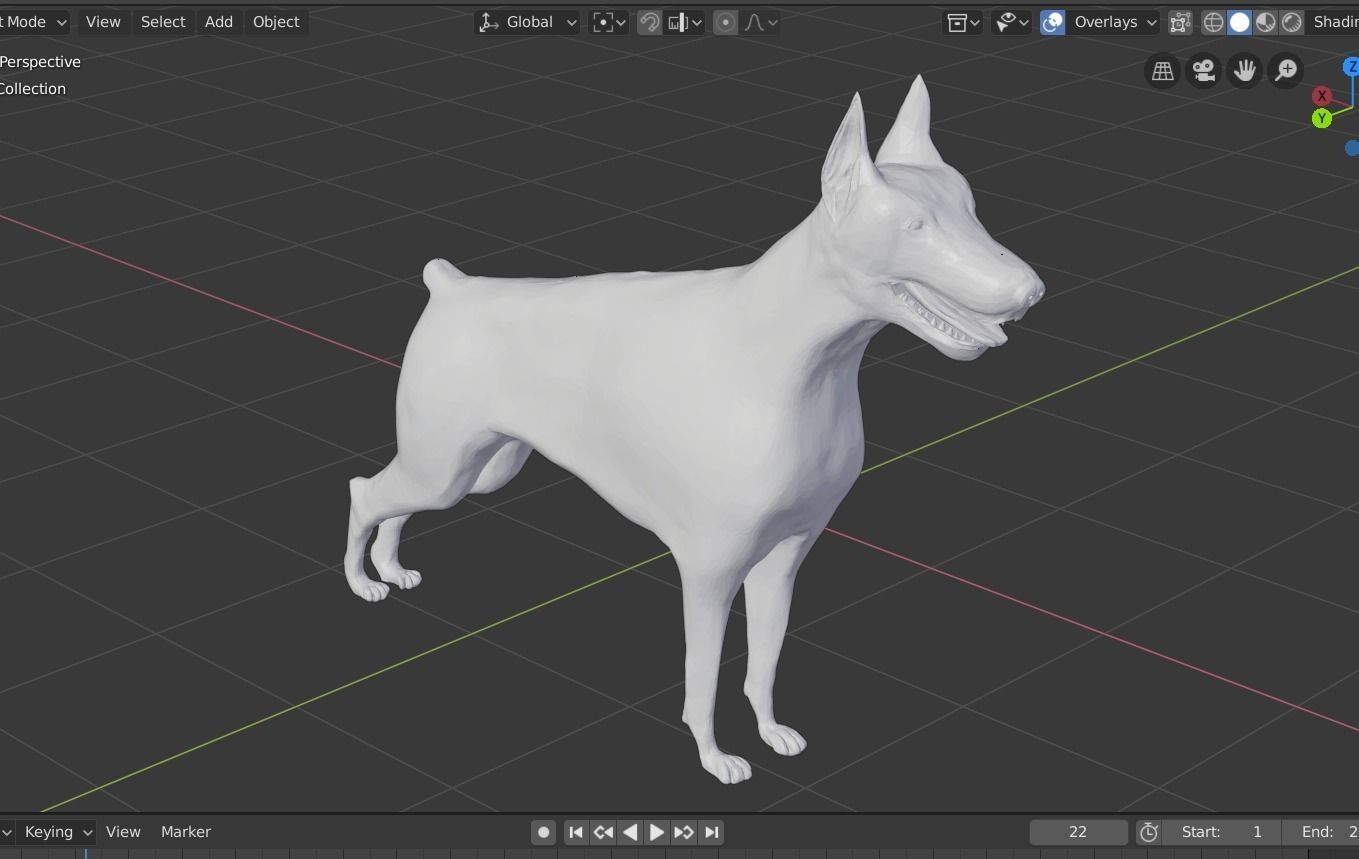Click the hand pan view icon
This screenshot has width=1359, height=859.
pos(1245,71)
